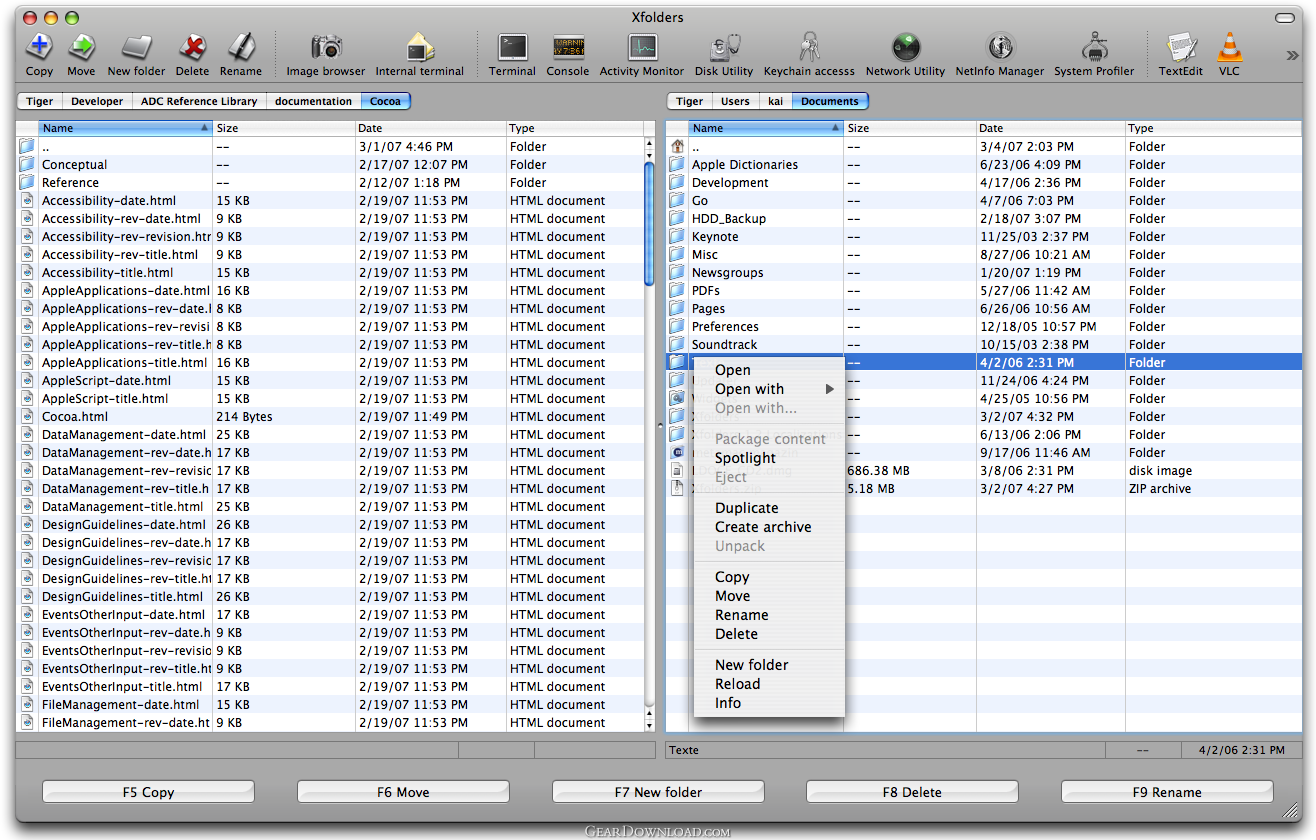The width and height of the screenshot is (1316, 840).
Task: Sort the left pane by Date column
Action: pyautogui.click(x=431, y=128)
